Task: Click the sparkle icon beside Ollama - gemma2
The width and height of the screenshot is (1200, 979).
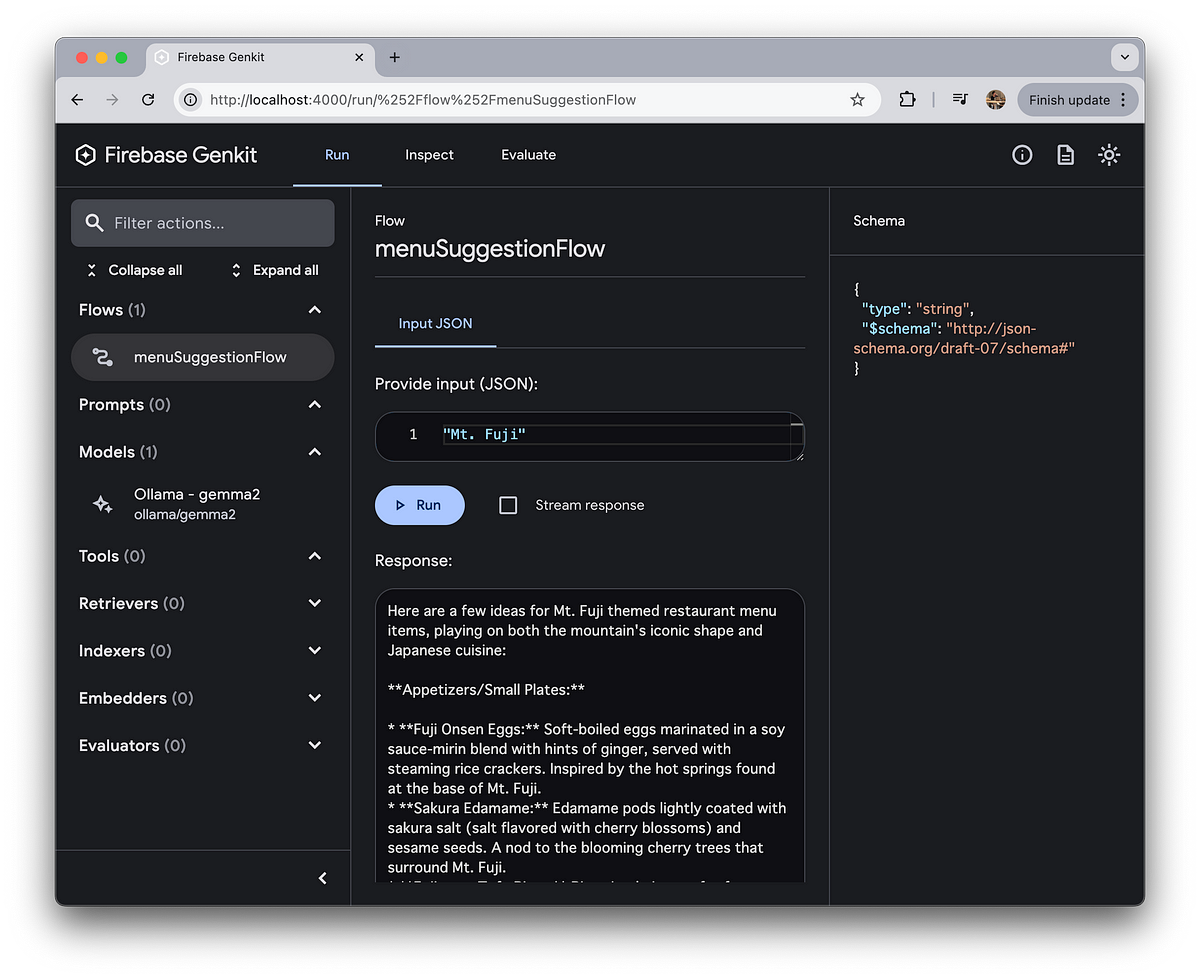Action: 101,504
